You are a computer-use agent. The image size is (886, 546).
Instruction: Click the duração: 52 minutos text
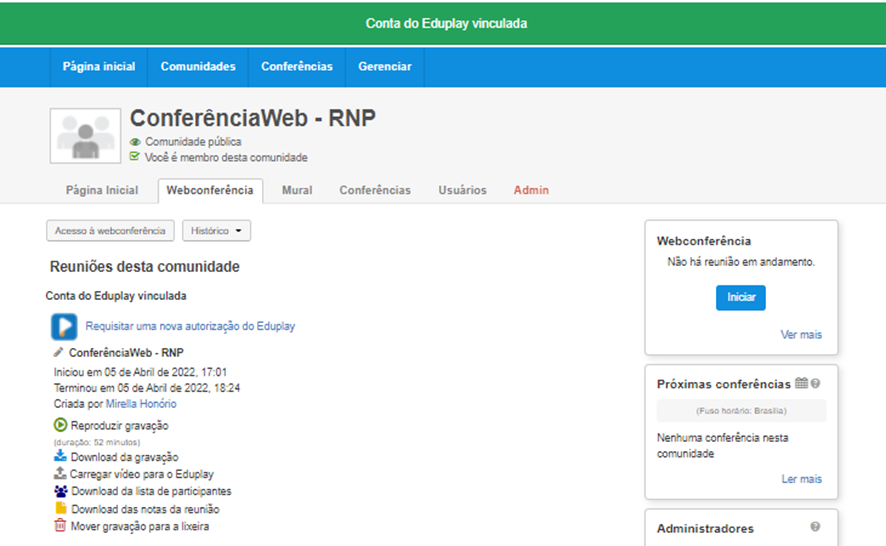point(97,442)
